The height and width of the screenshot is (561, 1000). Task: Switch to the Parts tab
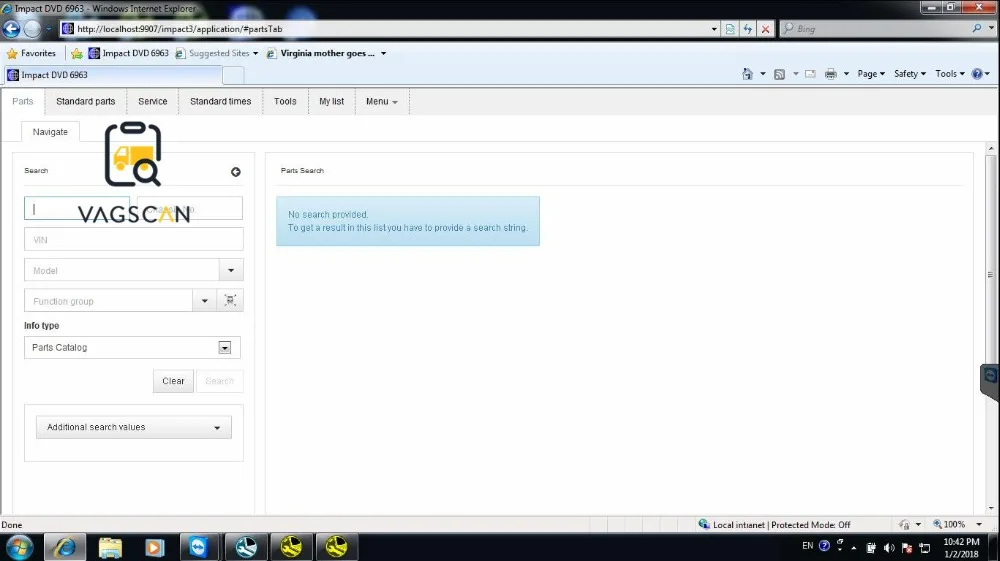click(x=23, y=101)
